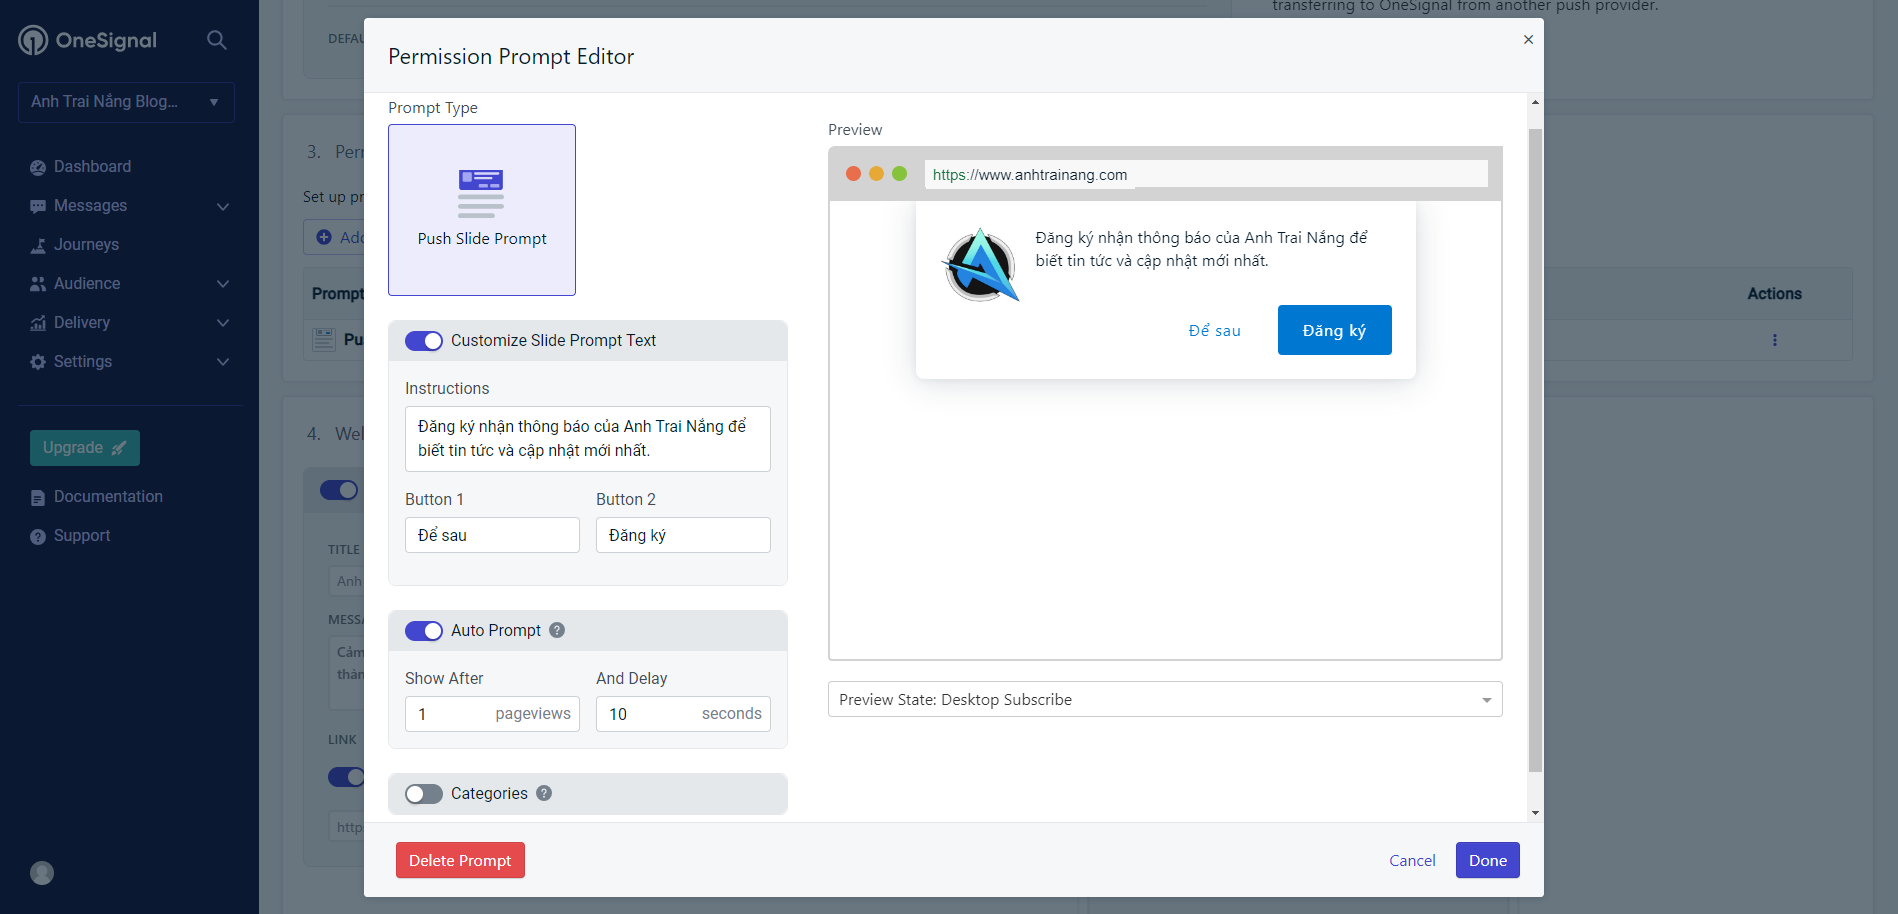Click Done to save prompt
Screen dimensions: 1898x914
click(1488, 860)
